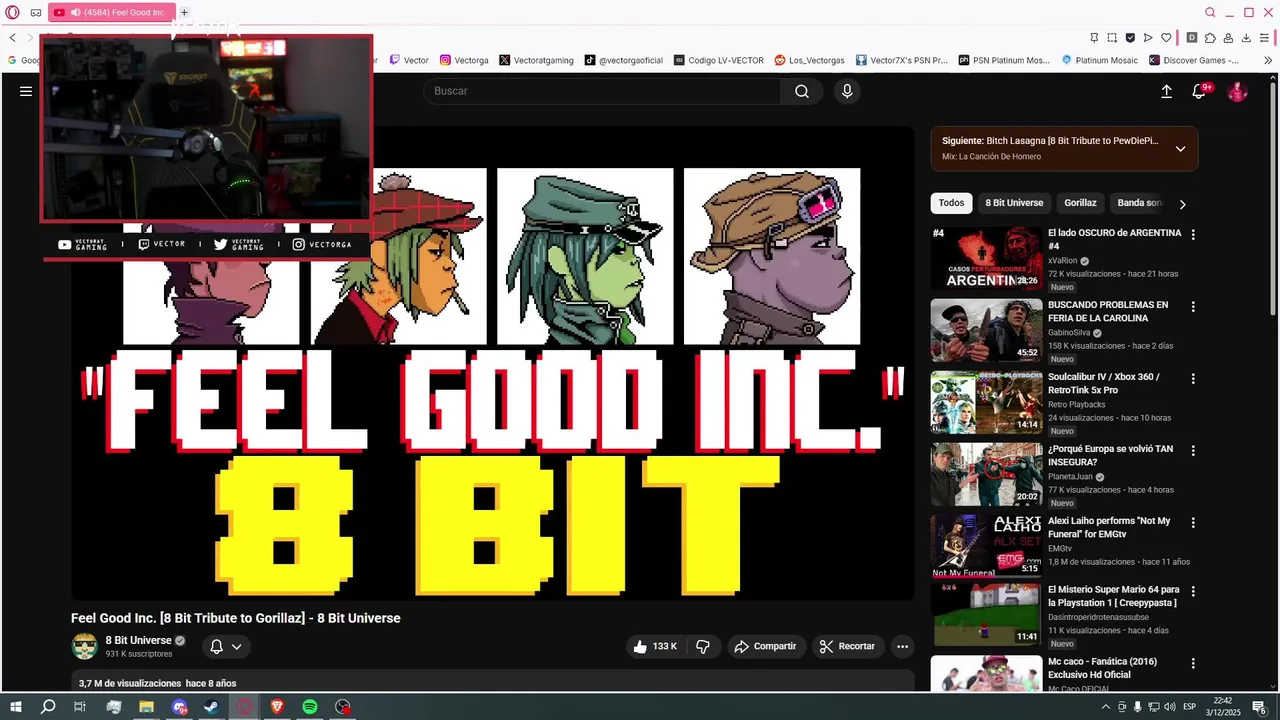Open options menu for El lado OSCURO de ARGENTINA

(x=1192, y=234)
